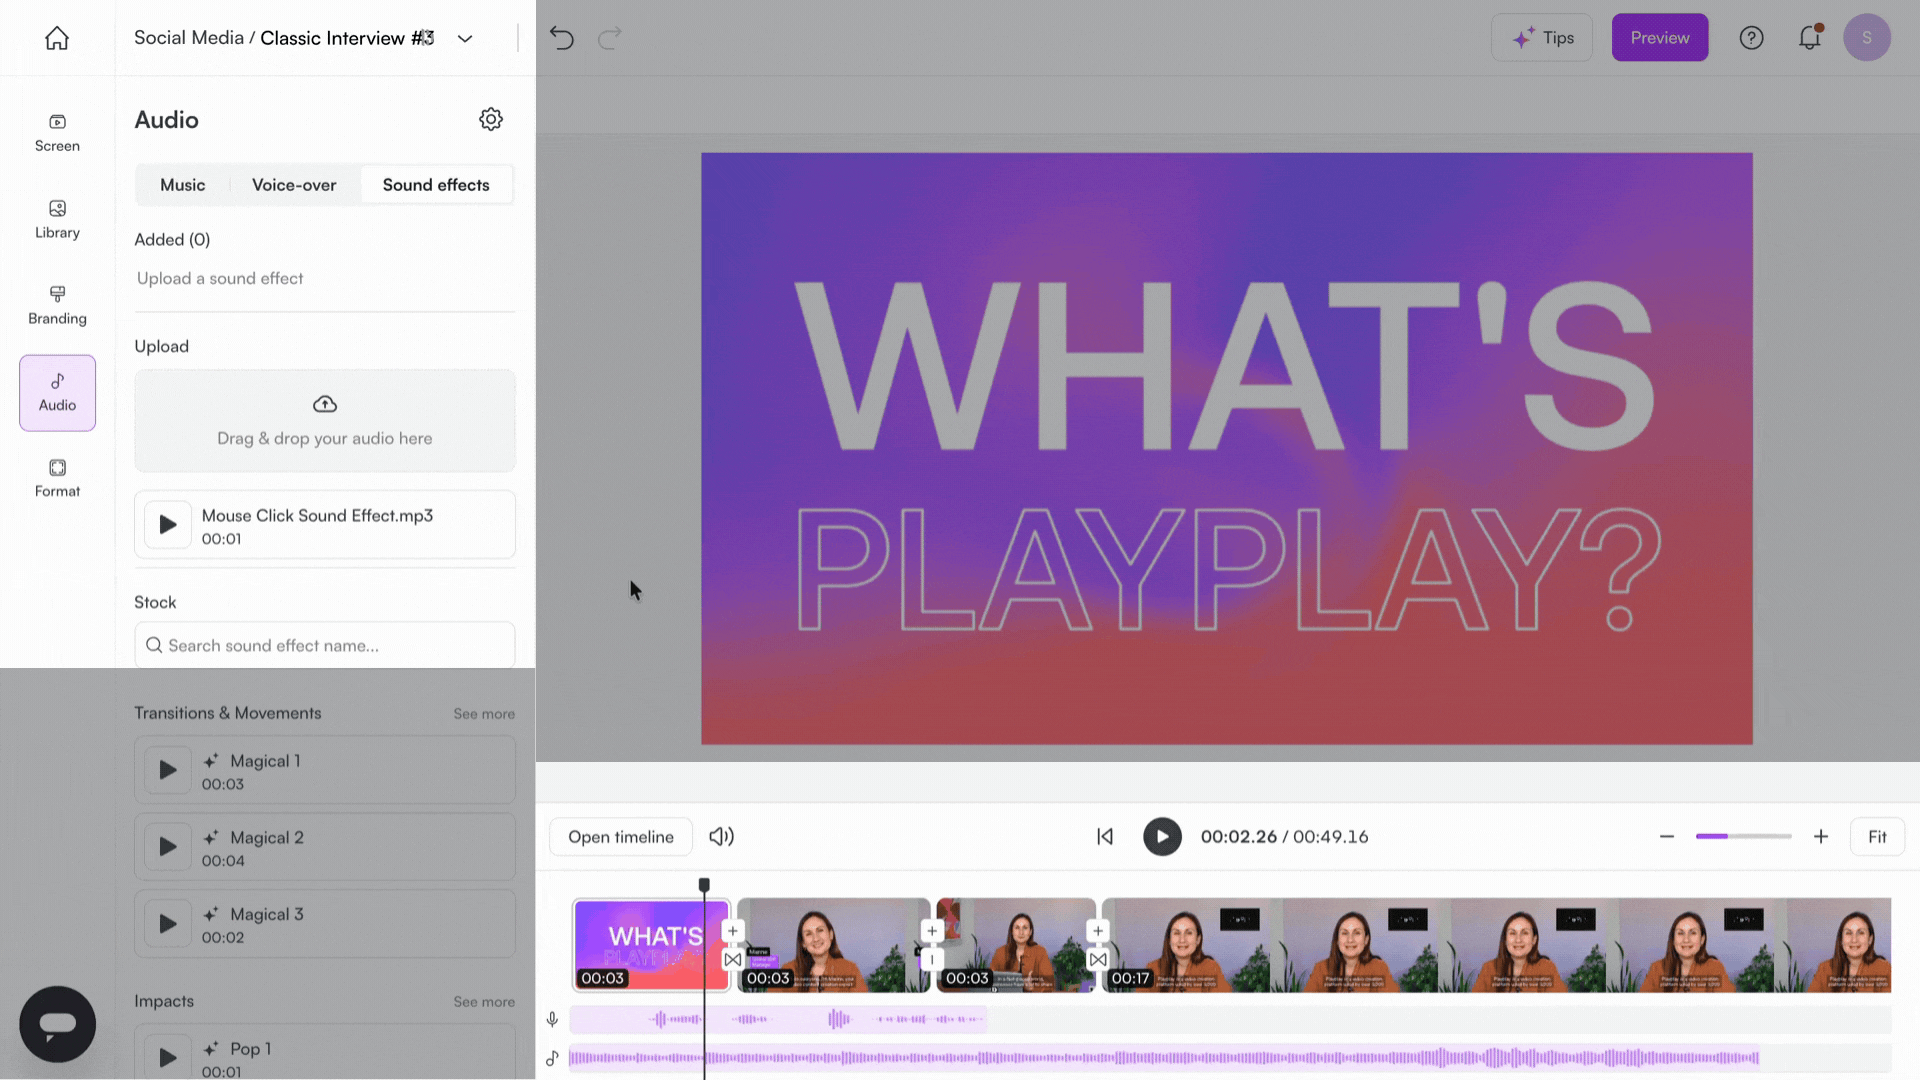Click the timeline zoom slider
Image resolution: width=1920 pixels, height=1080 pixels.
(x=1743, y=836)
